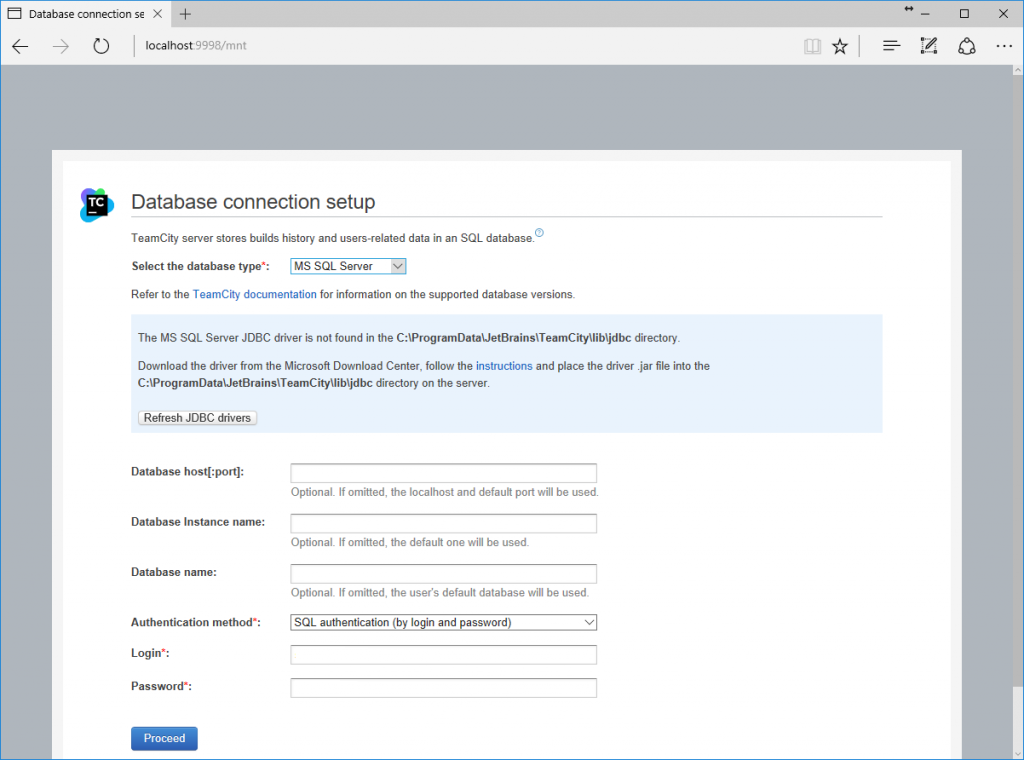Click the bold C:\ProgramData\JetBrains\TeamCity\lib\jdbc path in first line
The width and height of the screenshot is (1024, 760).
click(x=514, y=338)
